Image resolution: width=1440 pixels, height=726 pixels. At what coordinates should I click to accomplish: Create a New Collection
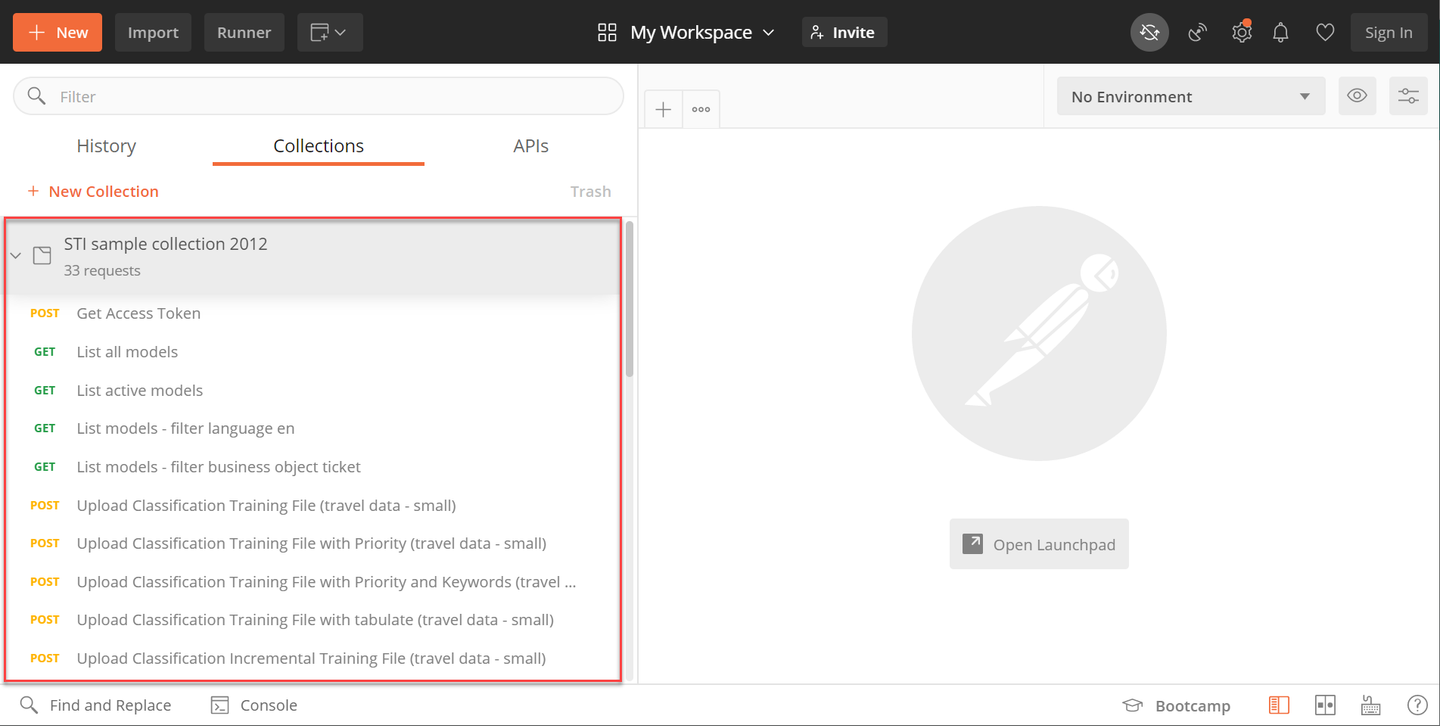point(93,191)
